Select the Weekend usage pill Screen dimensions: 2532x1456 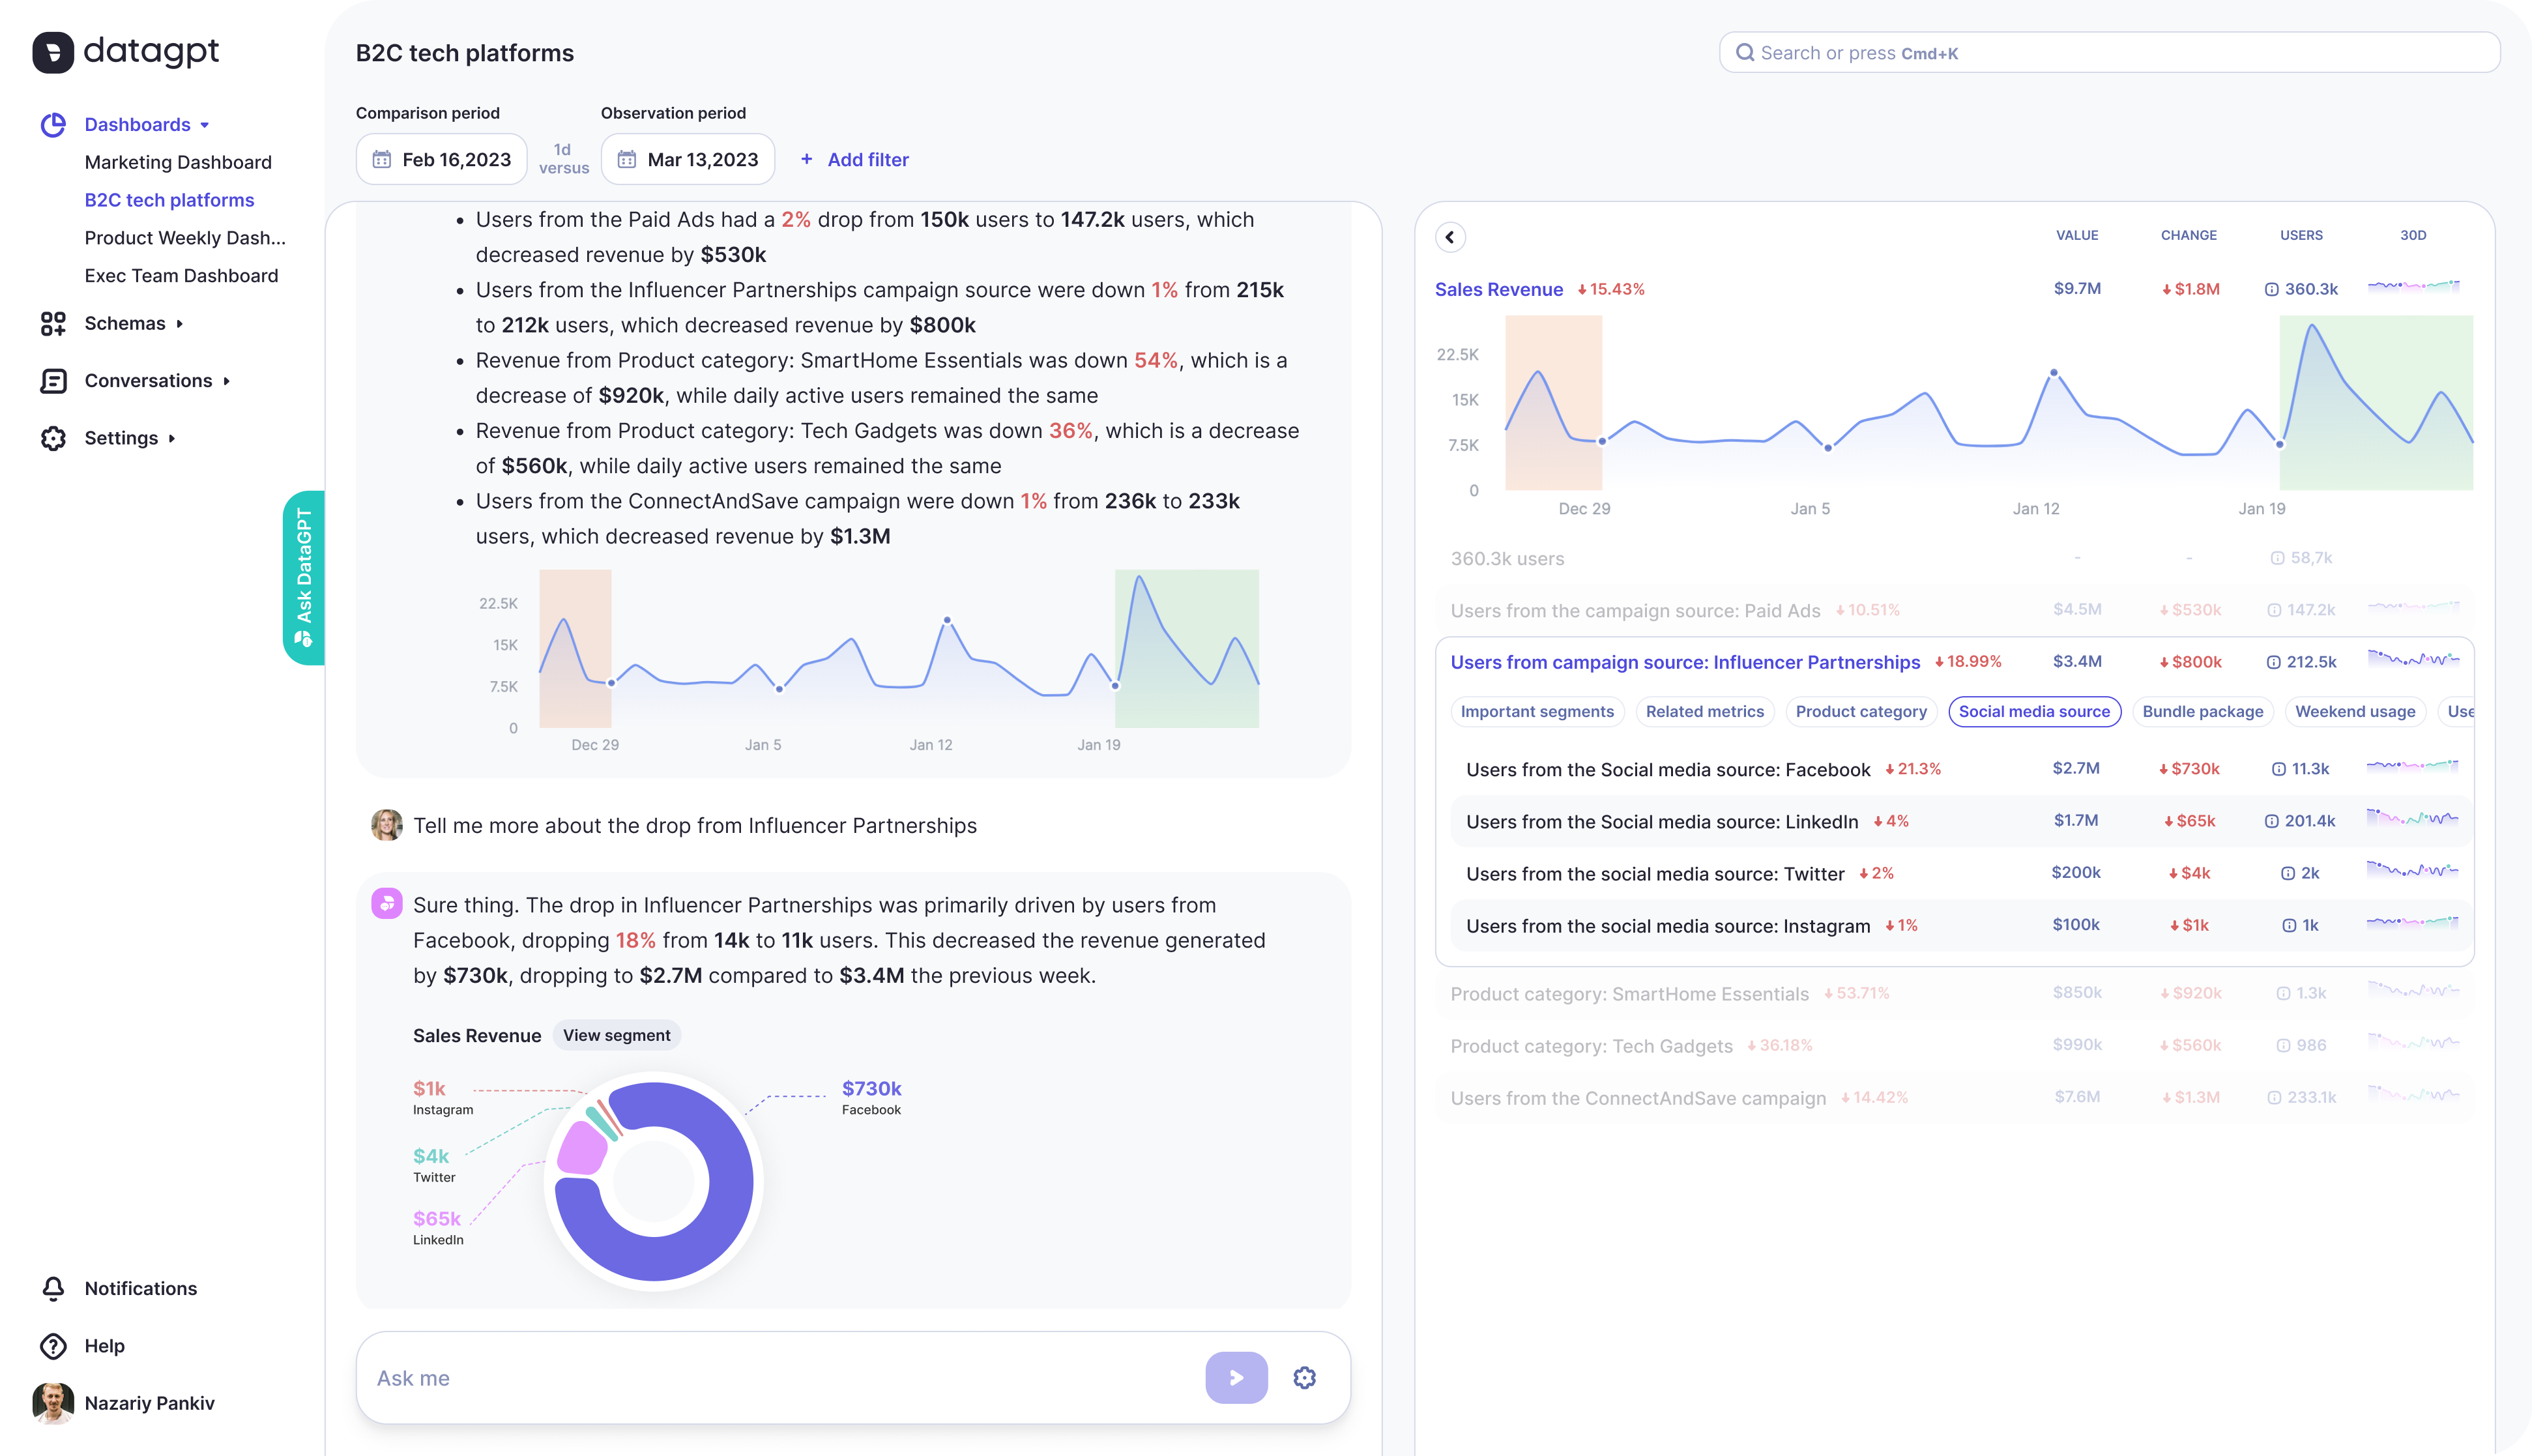(2354, 711)
